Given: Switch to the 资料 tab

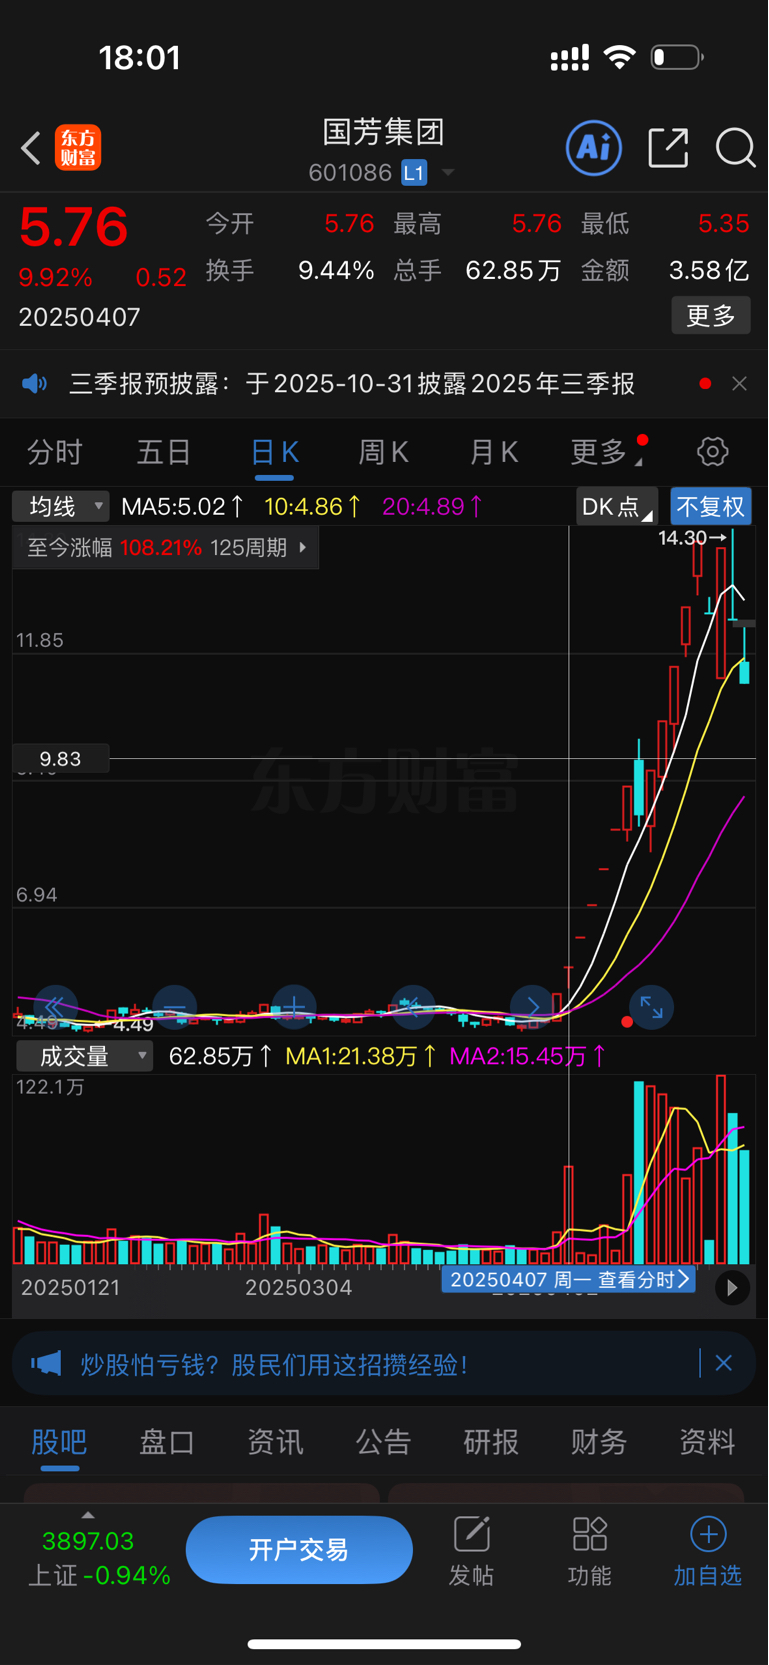Looking at the screenshot, I should (707, 1442).
